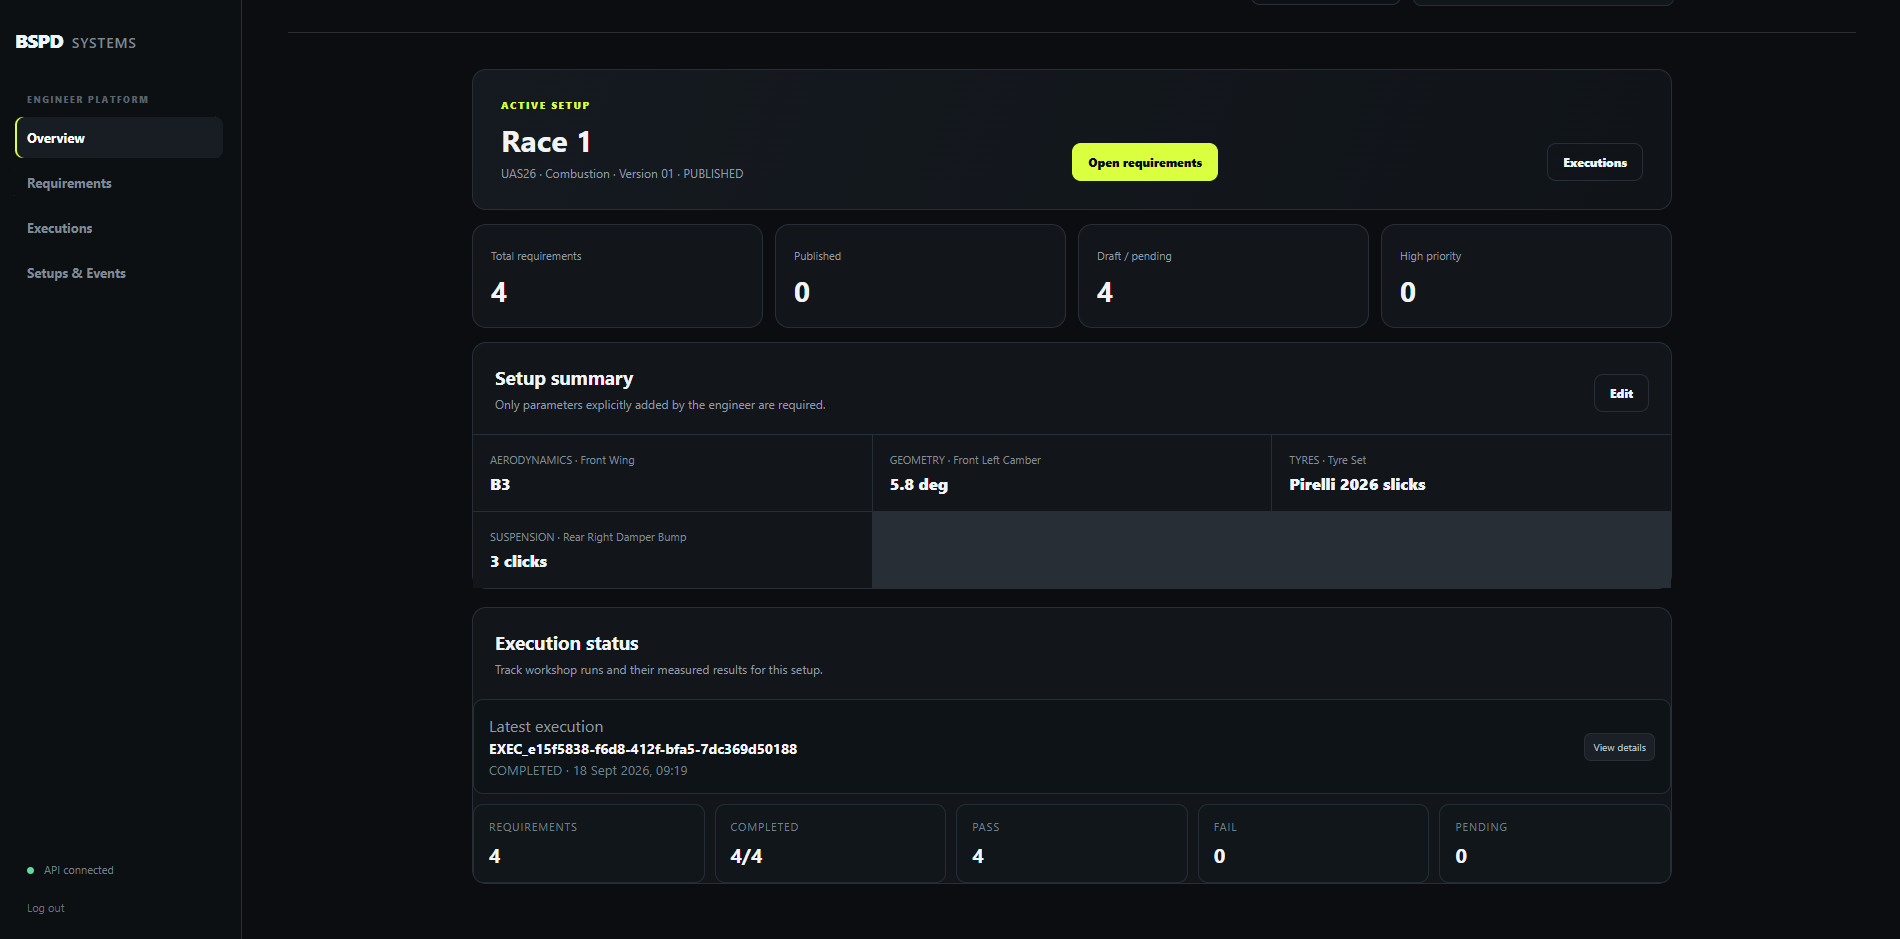Click the Setup summary heading

564,379
